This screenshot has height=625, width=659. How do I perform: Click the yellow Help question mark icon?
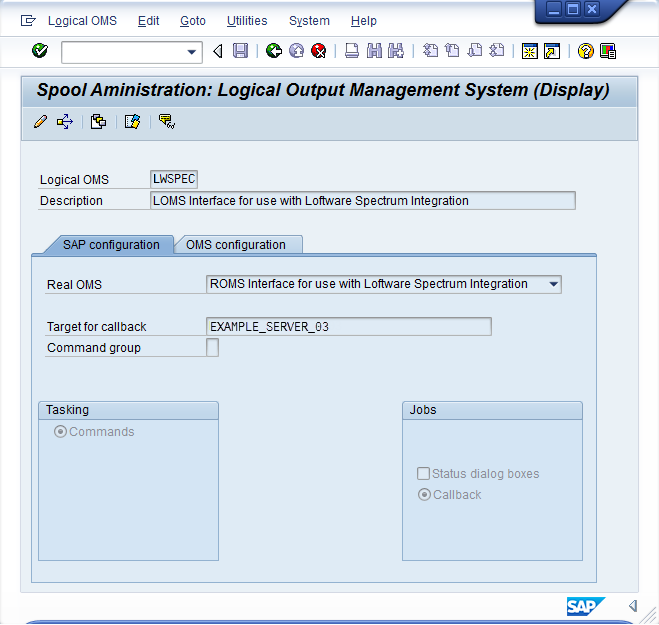click(x=585, y=51)
